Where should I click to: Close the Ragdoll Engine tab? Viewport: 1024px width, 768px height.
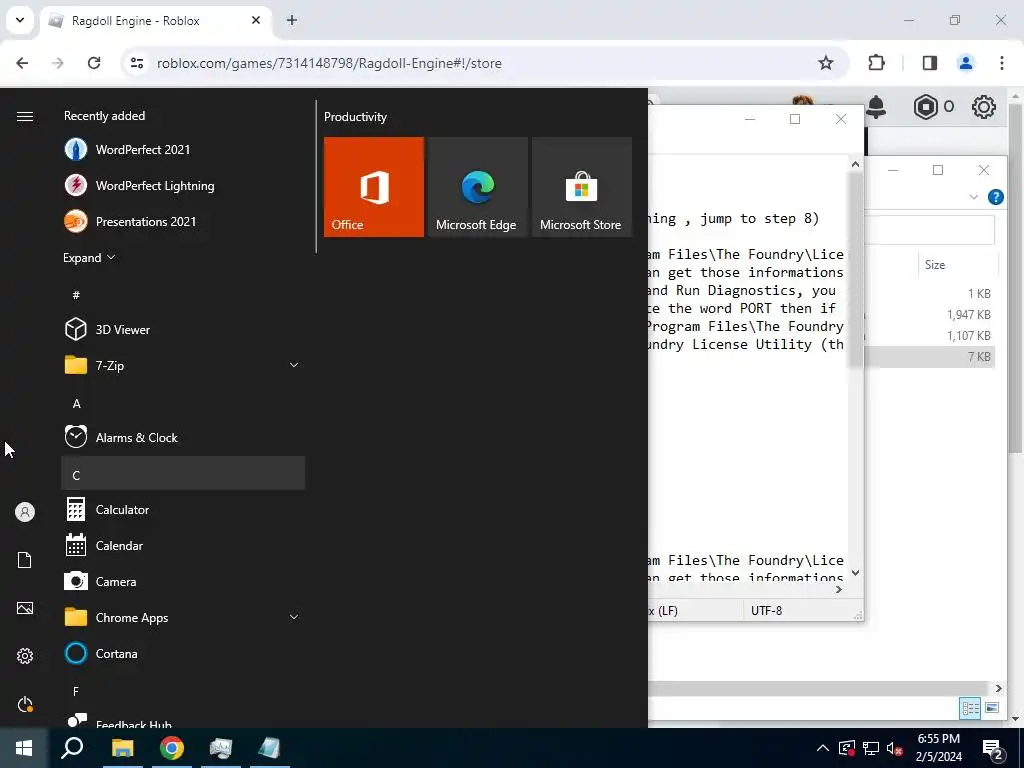pos(256,20)
